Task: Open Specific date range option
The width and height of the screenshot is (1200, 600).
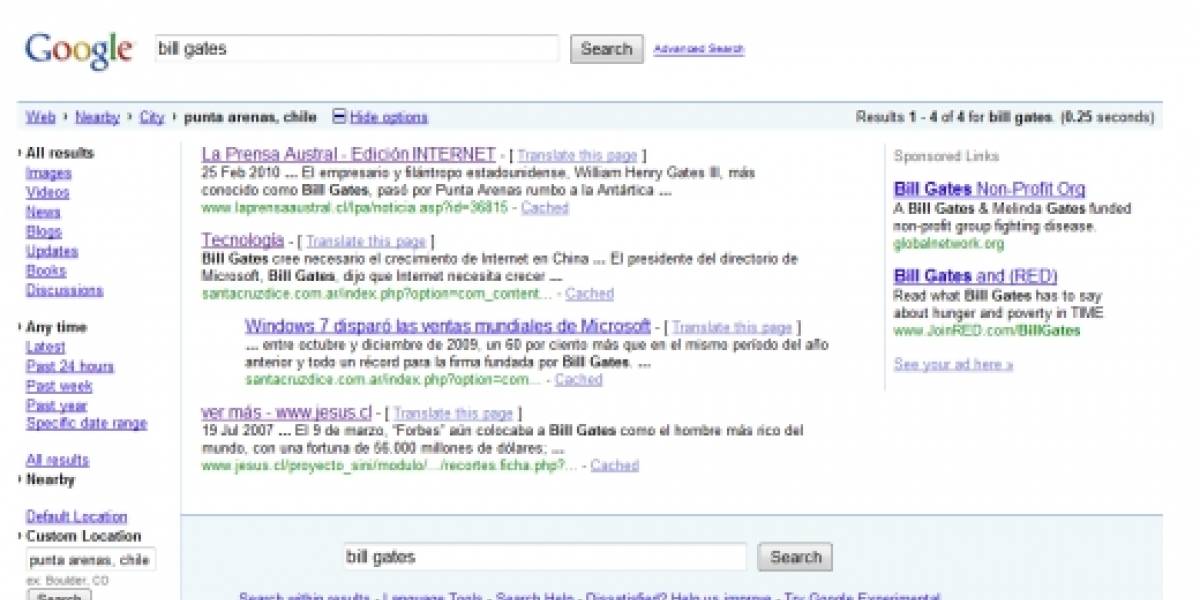Action: (x=86, y=424)
